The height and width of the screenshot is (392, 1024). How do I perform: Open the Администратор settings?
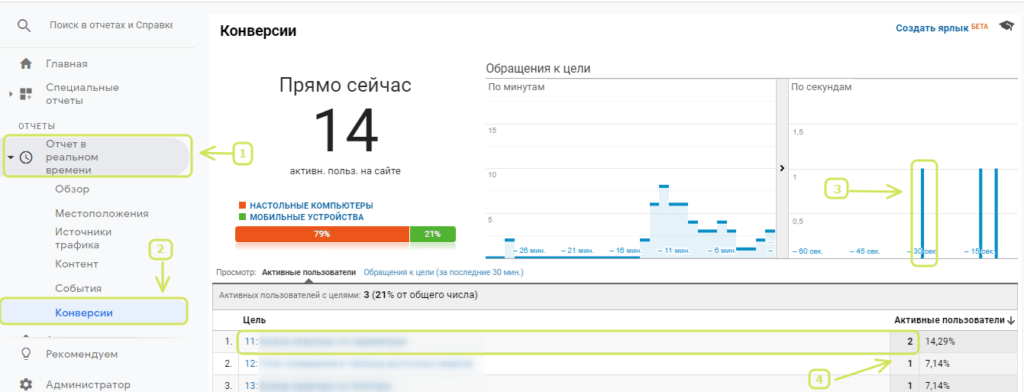(88, 385)
